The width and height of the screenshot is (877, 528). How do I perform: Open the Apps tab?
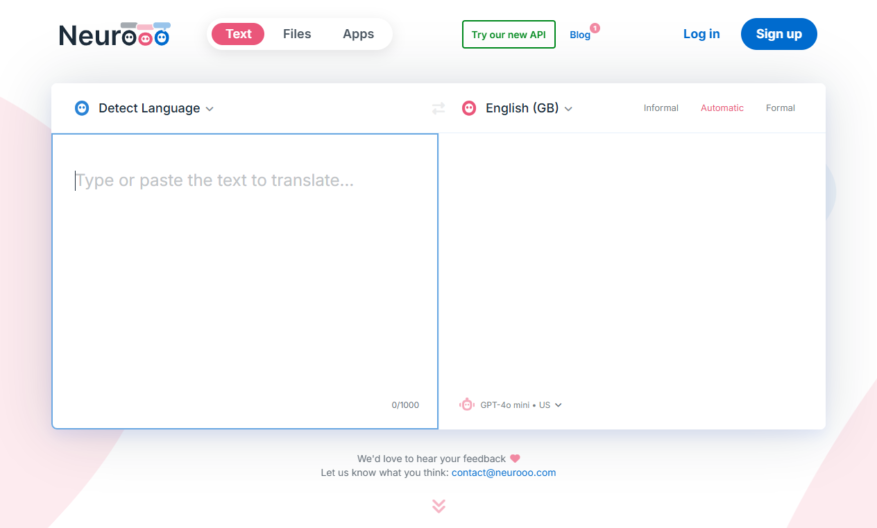358,34
